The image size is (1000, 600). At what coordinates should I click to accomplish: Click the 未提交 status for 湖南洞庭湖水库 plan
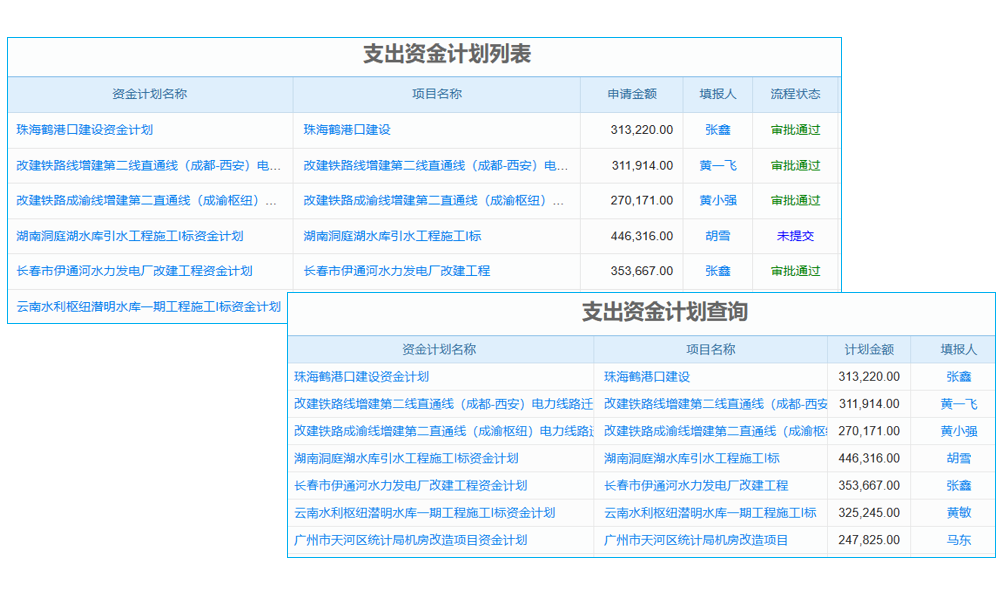pyautogui.click(x=795, y=235)
